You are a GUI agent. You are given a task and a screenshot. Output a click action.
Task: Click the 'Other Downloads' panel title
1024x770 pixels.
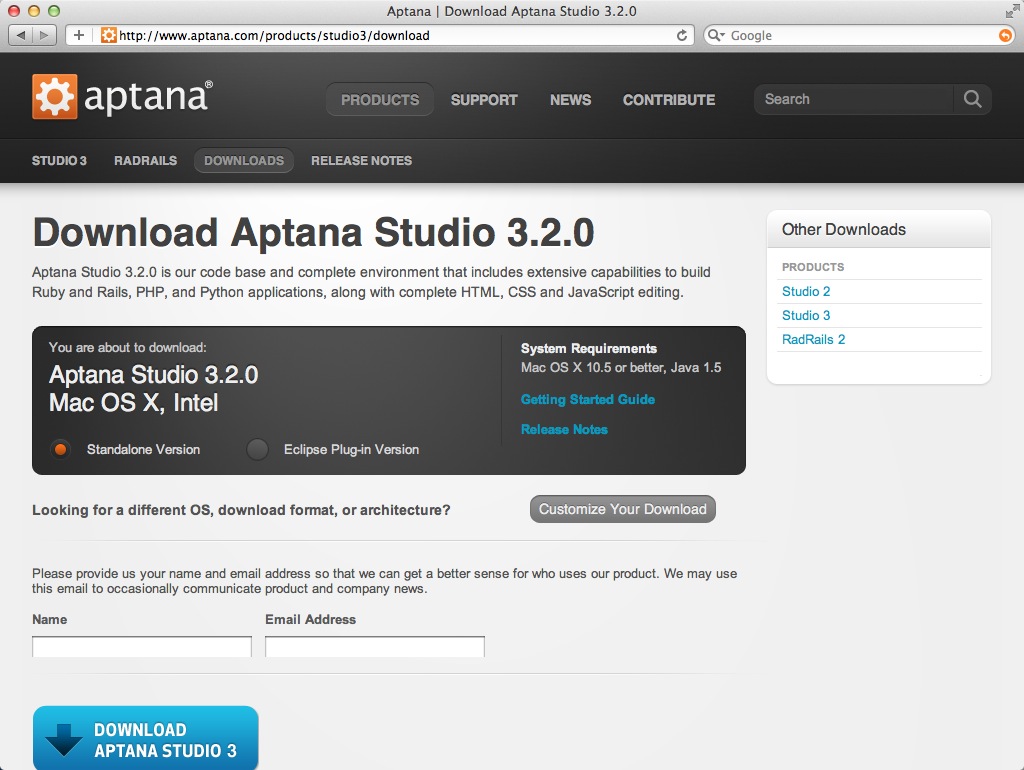(x=844, y=229)
